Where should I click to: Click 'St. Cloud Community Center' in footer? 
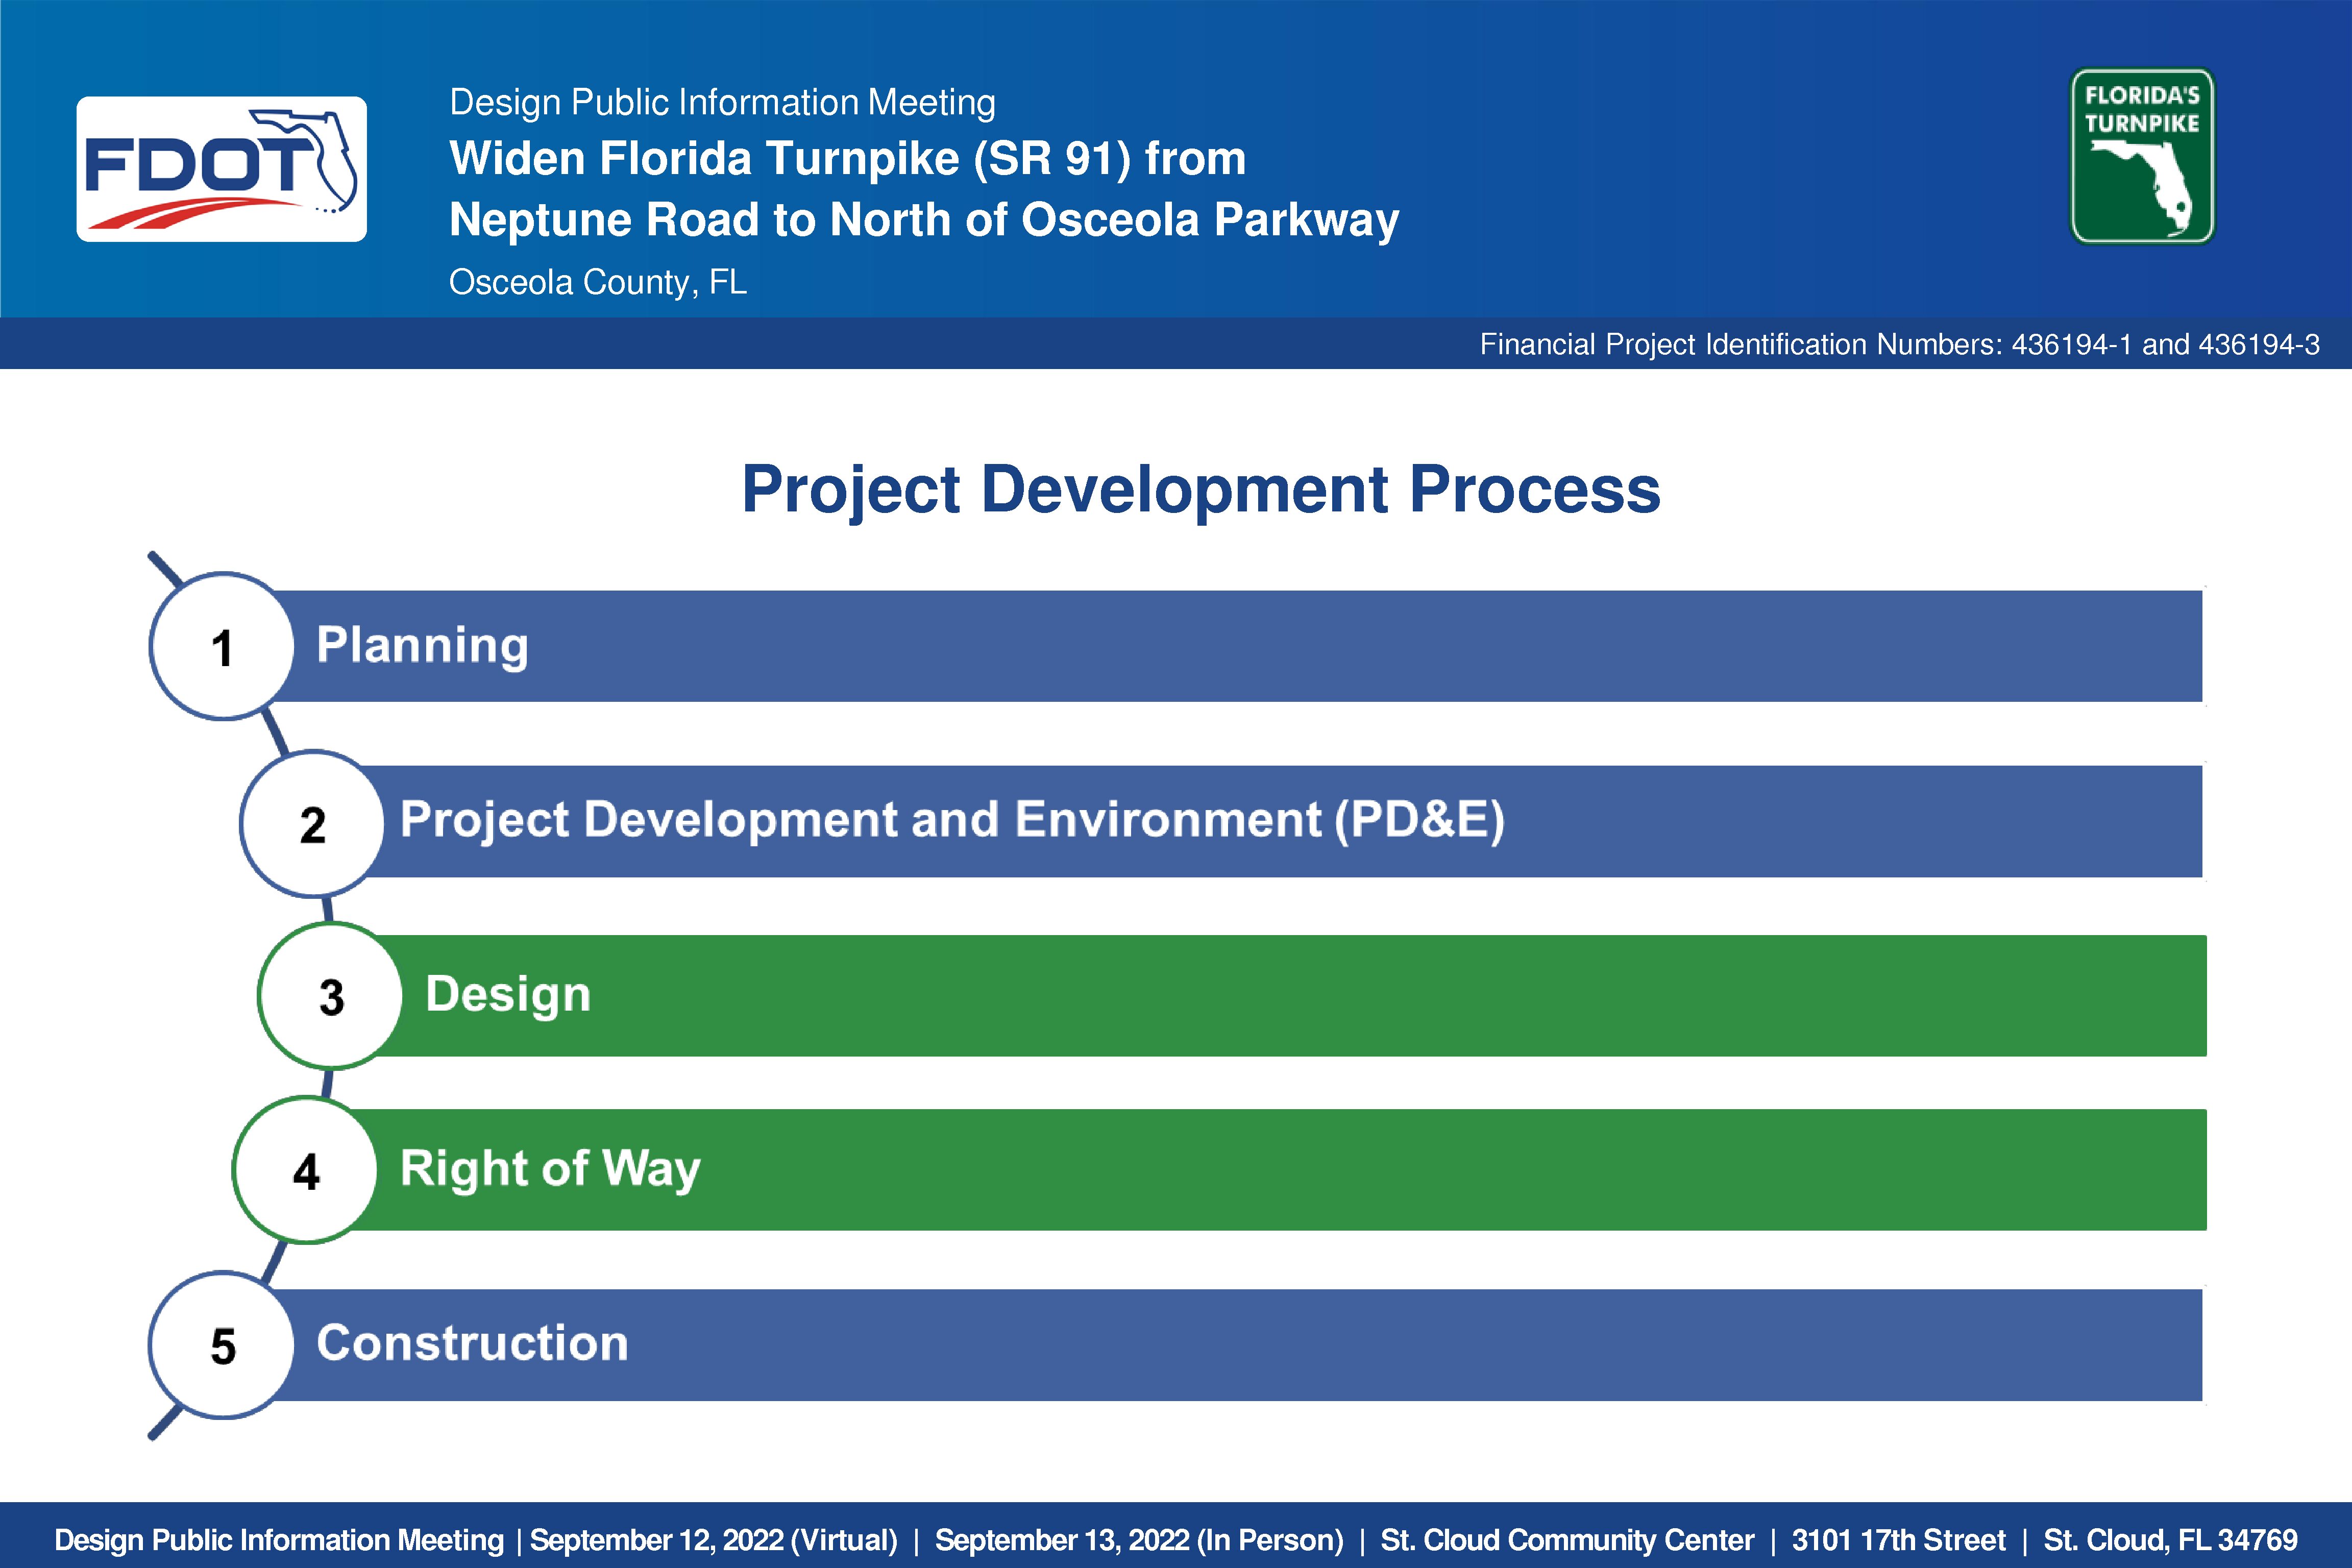pyautogui.click(x=1567, y=1540)
